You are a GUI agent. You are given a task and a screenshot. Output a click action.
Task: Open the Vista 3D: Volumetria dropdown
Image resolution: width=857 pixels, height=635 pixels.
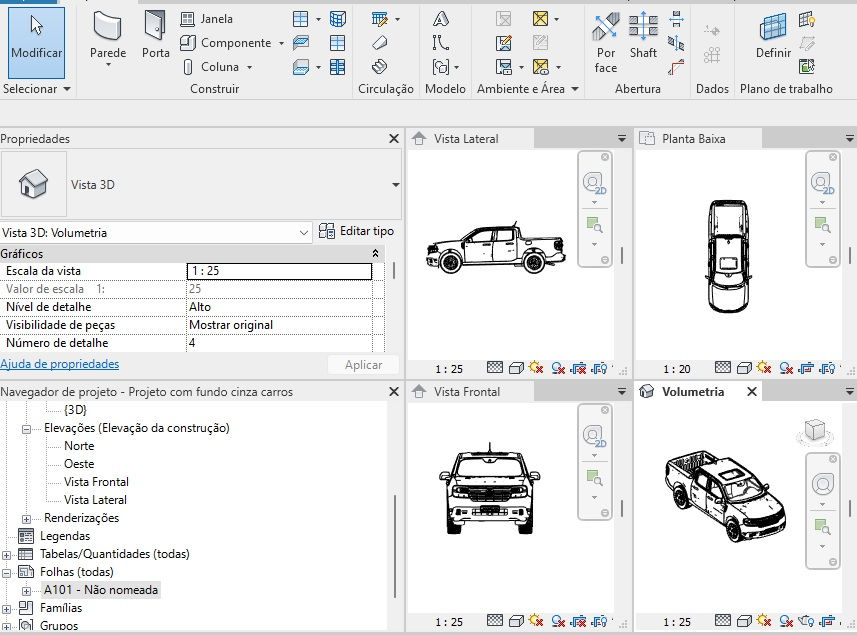tap(156, 233)
